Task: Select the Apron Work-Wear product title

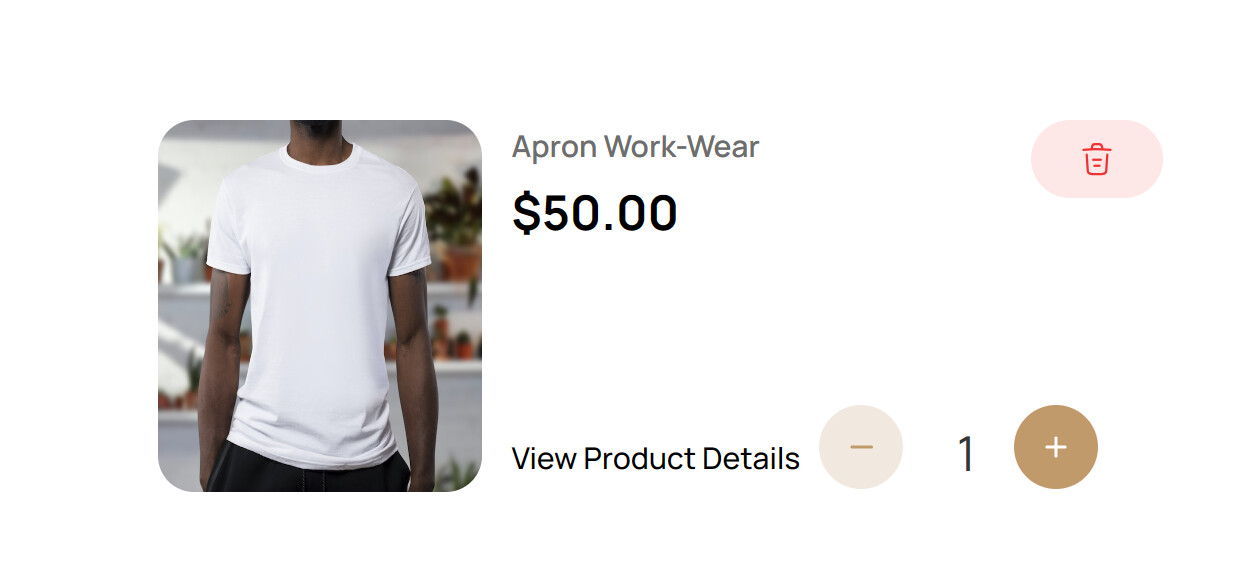Action: click(x=635, y=147)
